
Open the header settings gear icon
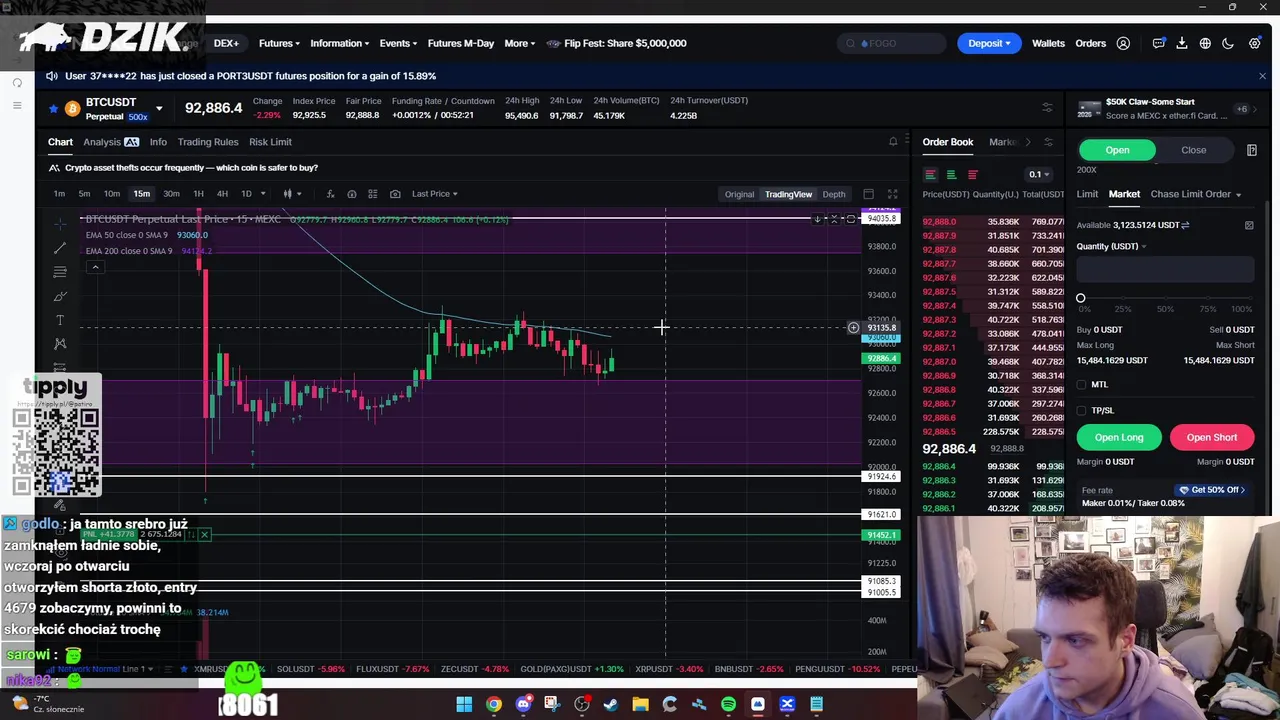[1254, 43]
